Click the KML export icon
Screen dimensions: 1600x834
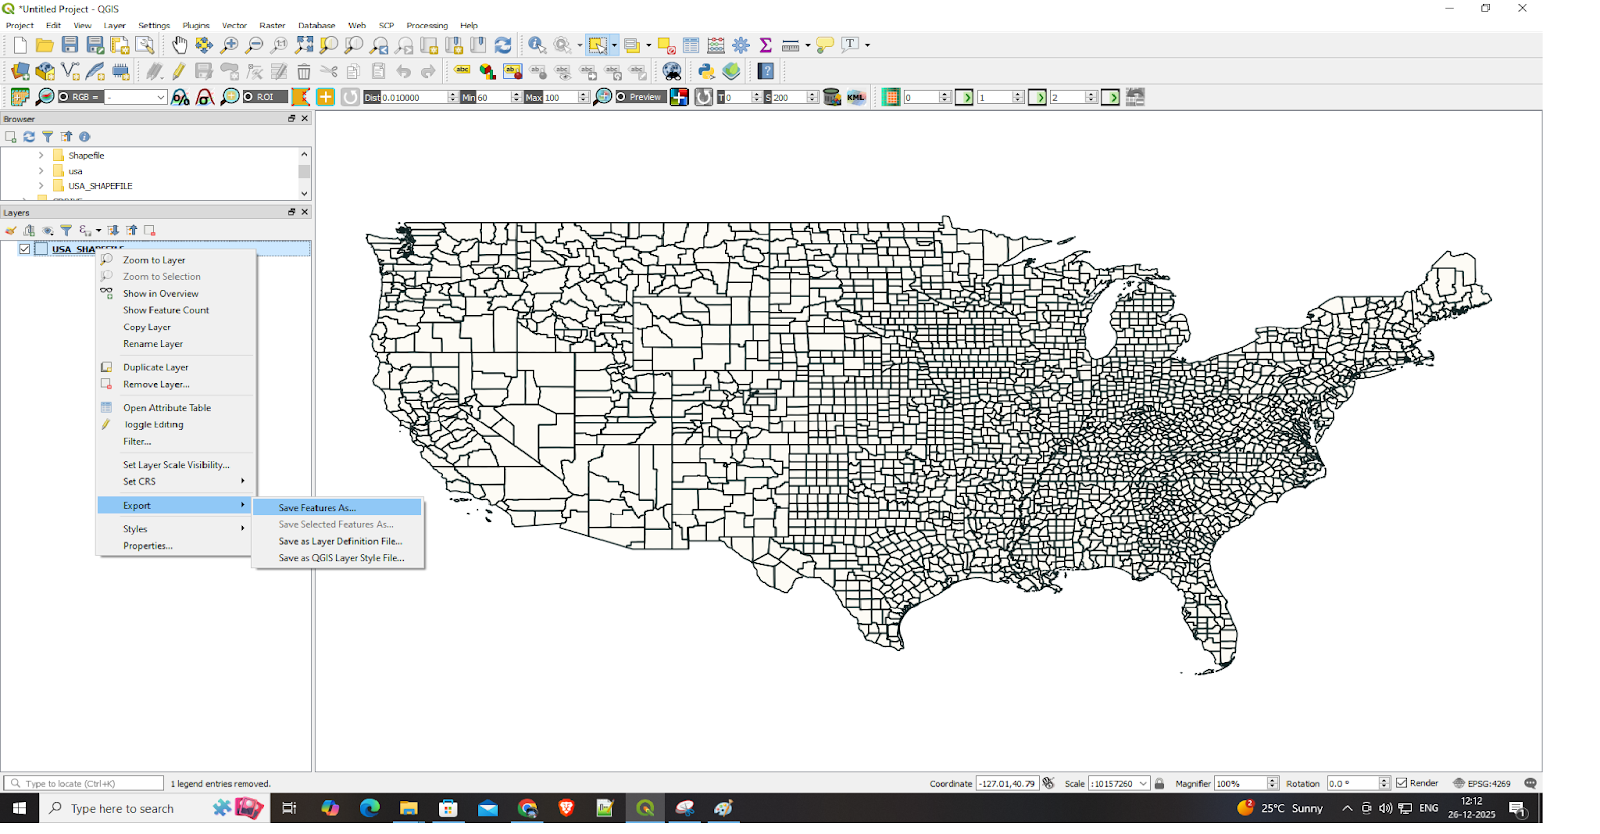pyautogui.click(x=856, y=97)
